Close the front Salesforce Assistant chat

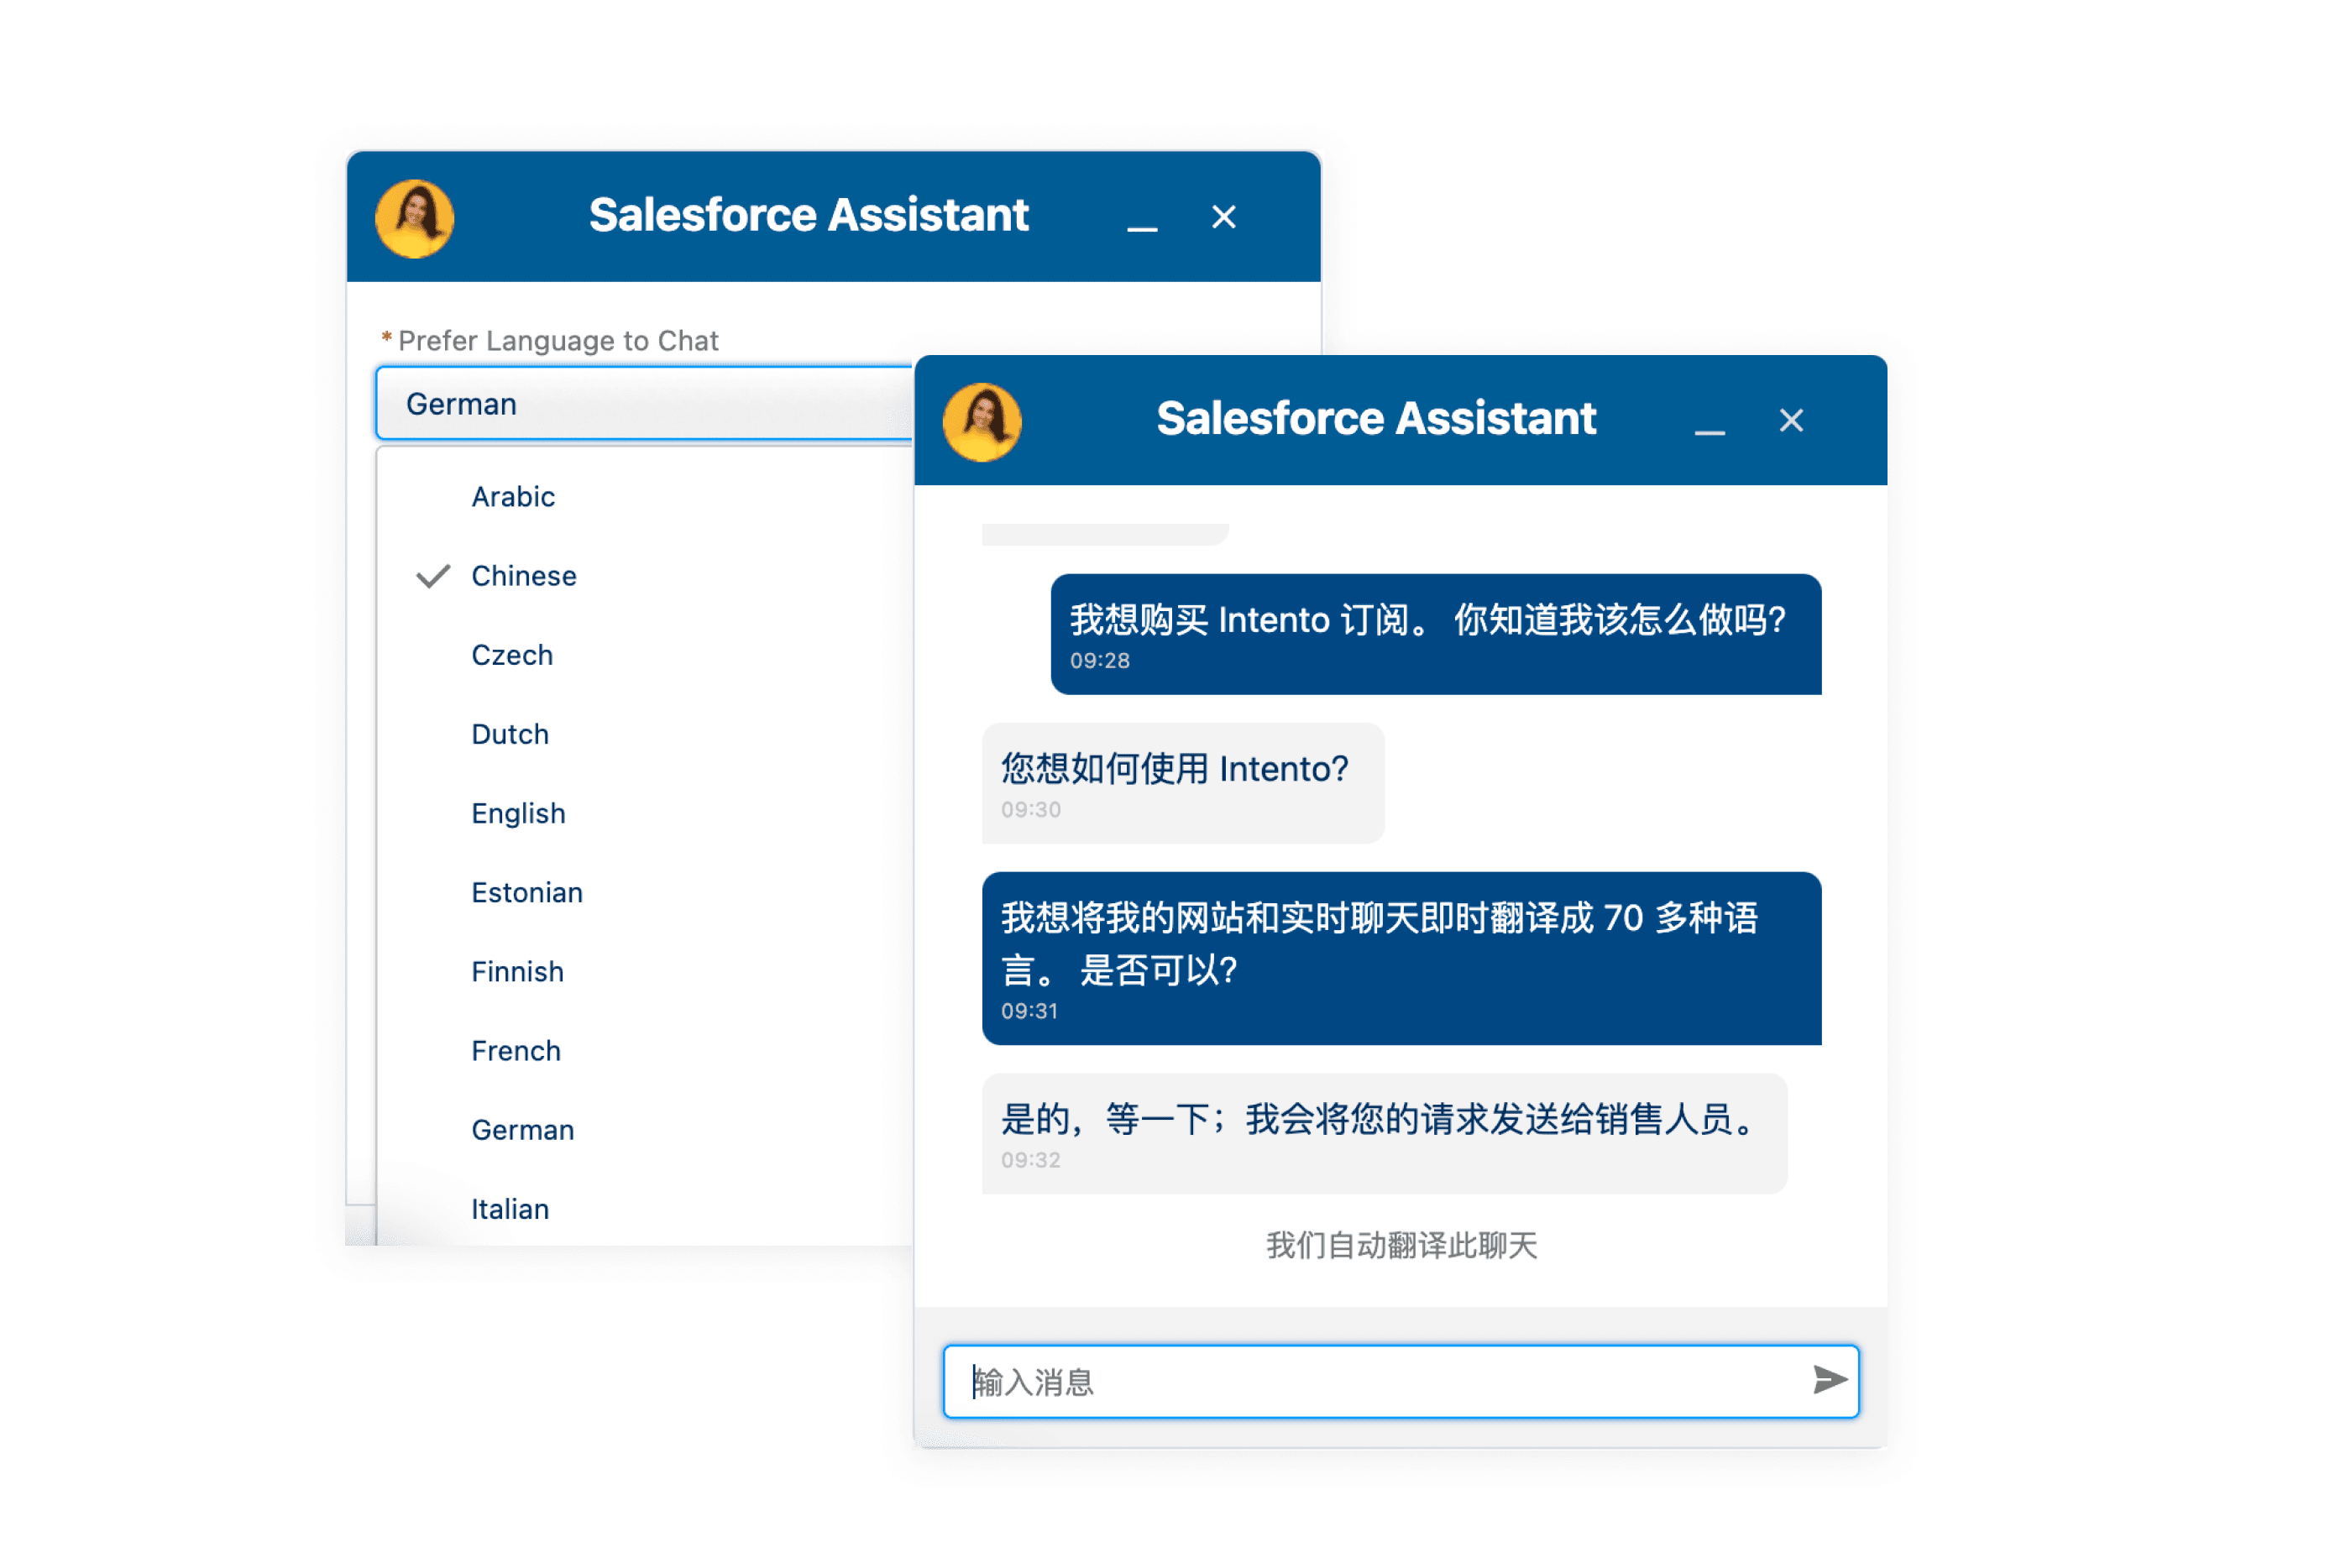coord(1790,420)
